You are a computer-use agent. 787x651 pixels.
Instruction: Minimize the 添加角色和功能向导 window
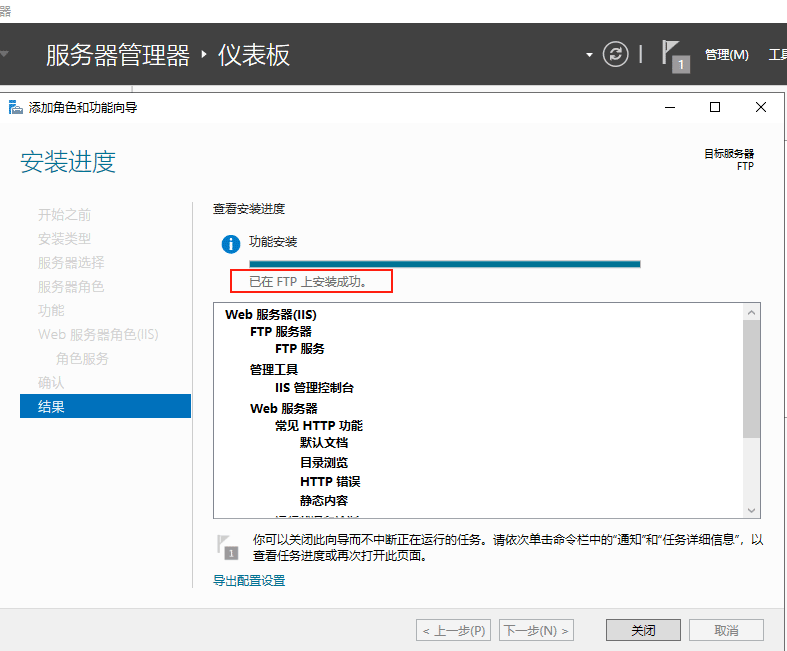668,107
